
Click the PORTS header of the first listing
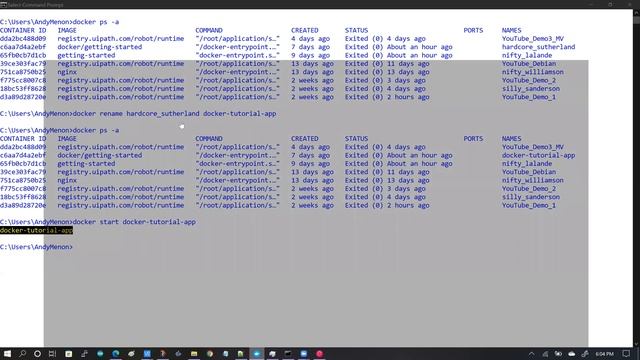pos(473,30)
